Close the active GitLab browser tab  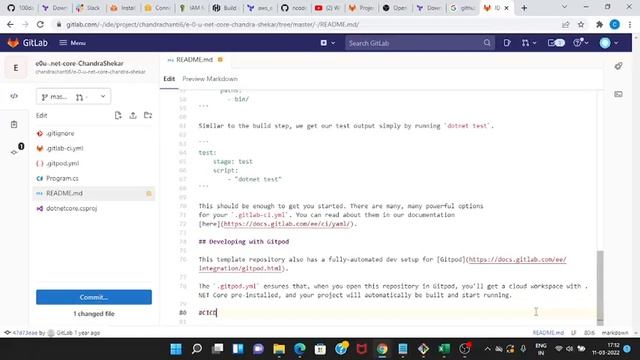pos(507,8)
